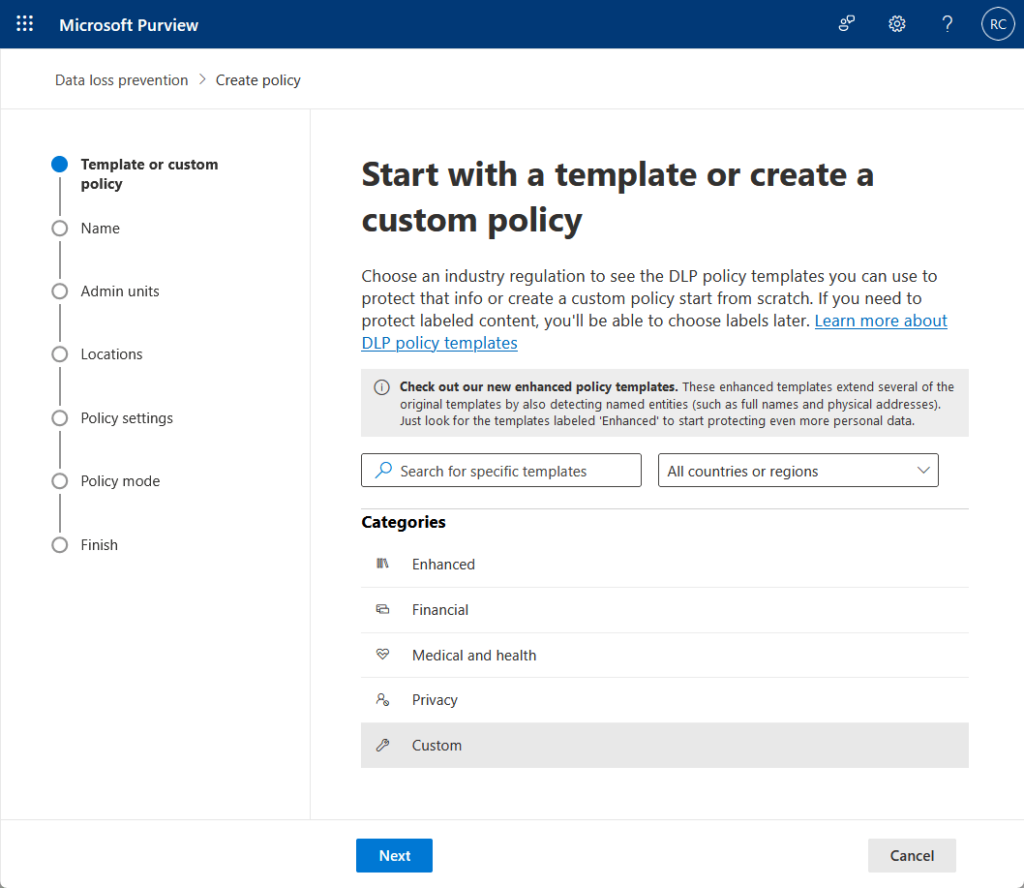Select the Finish step circle

click(59, 545)
